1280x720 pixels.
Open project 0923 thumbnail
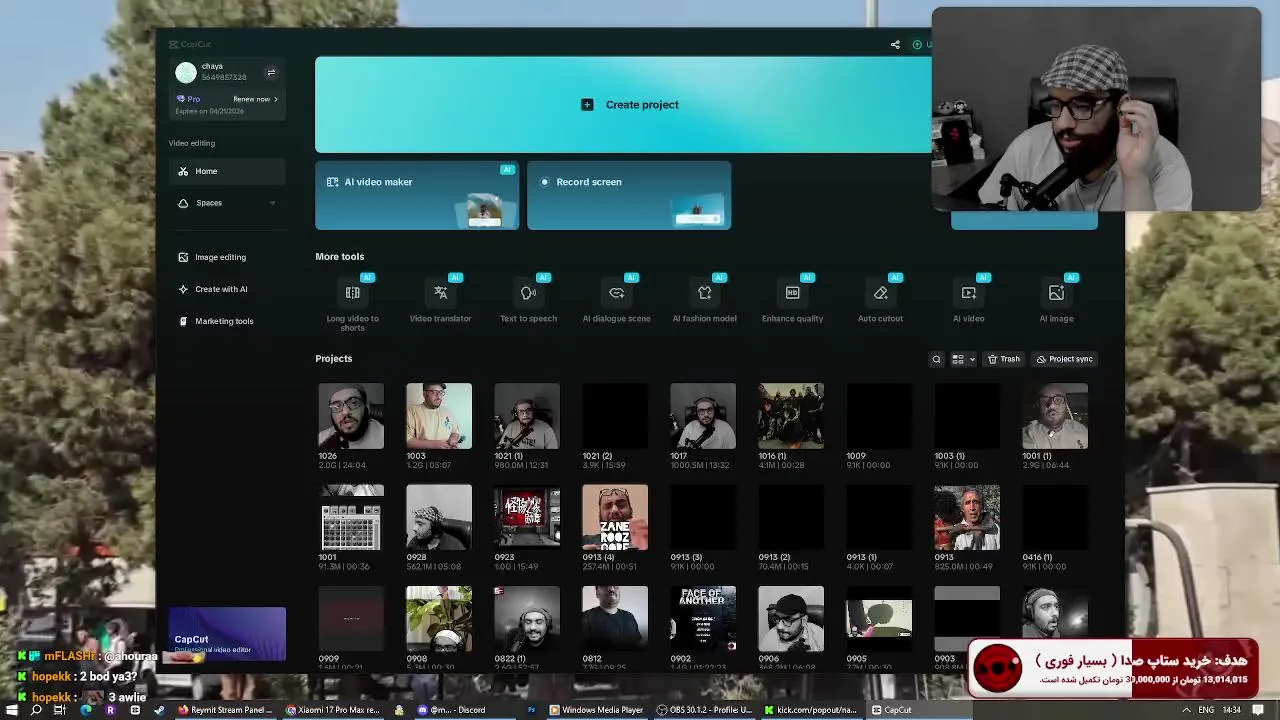(x=527, y=517)
